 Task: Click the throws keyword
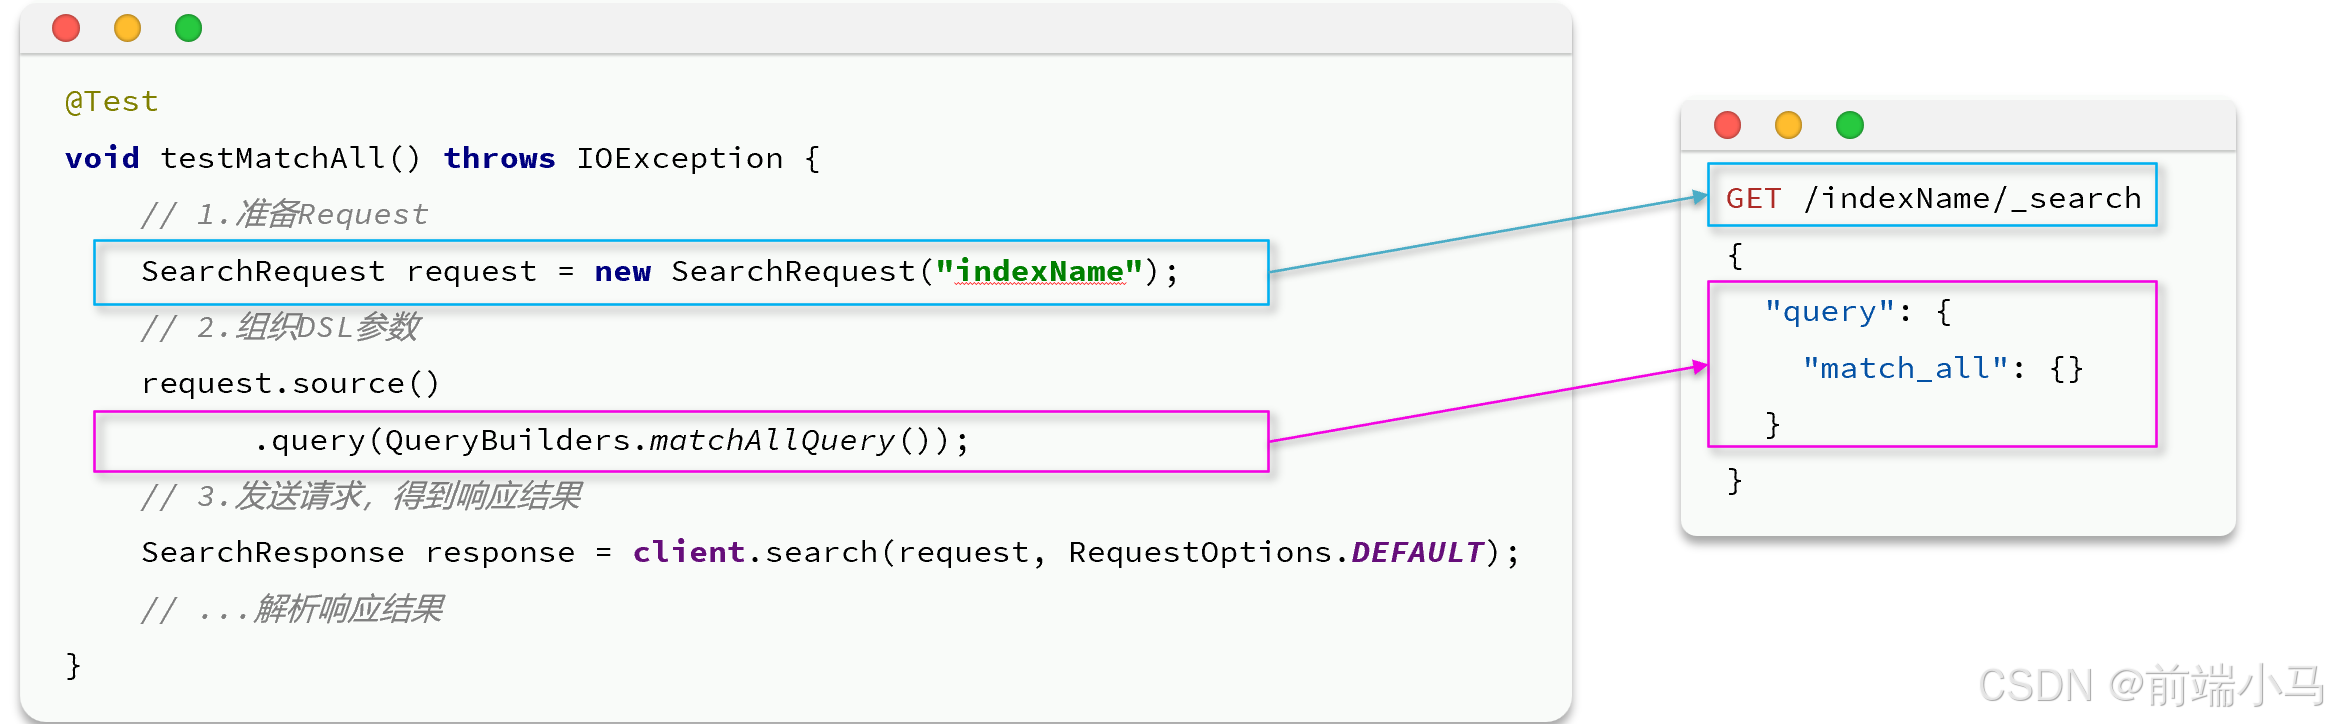click(499, 158)
